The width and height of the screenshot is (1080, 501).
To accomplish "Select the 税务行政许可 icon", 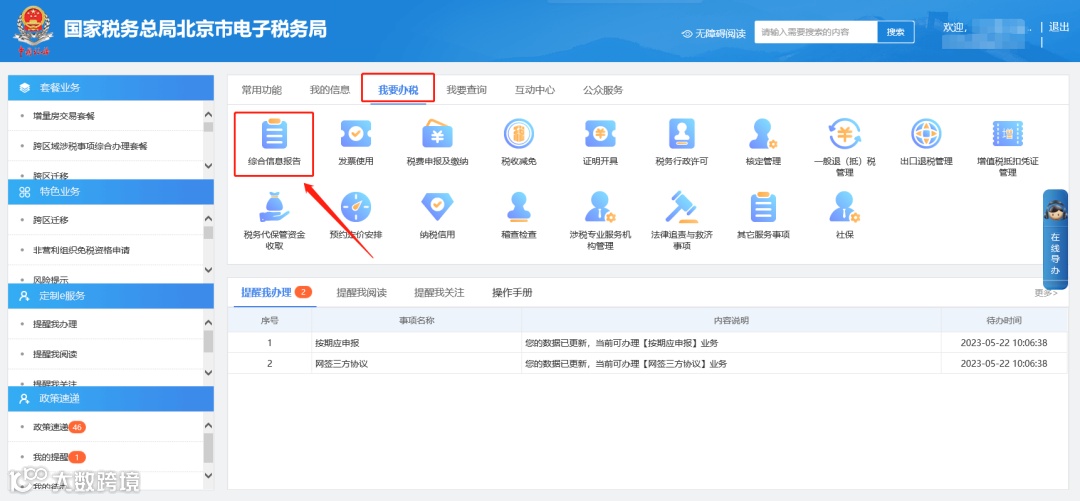I will pyautogui.click(x=682, y=134).
